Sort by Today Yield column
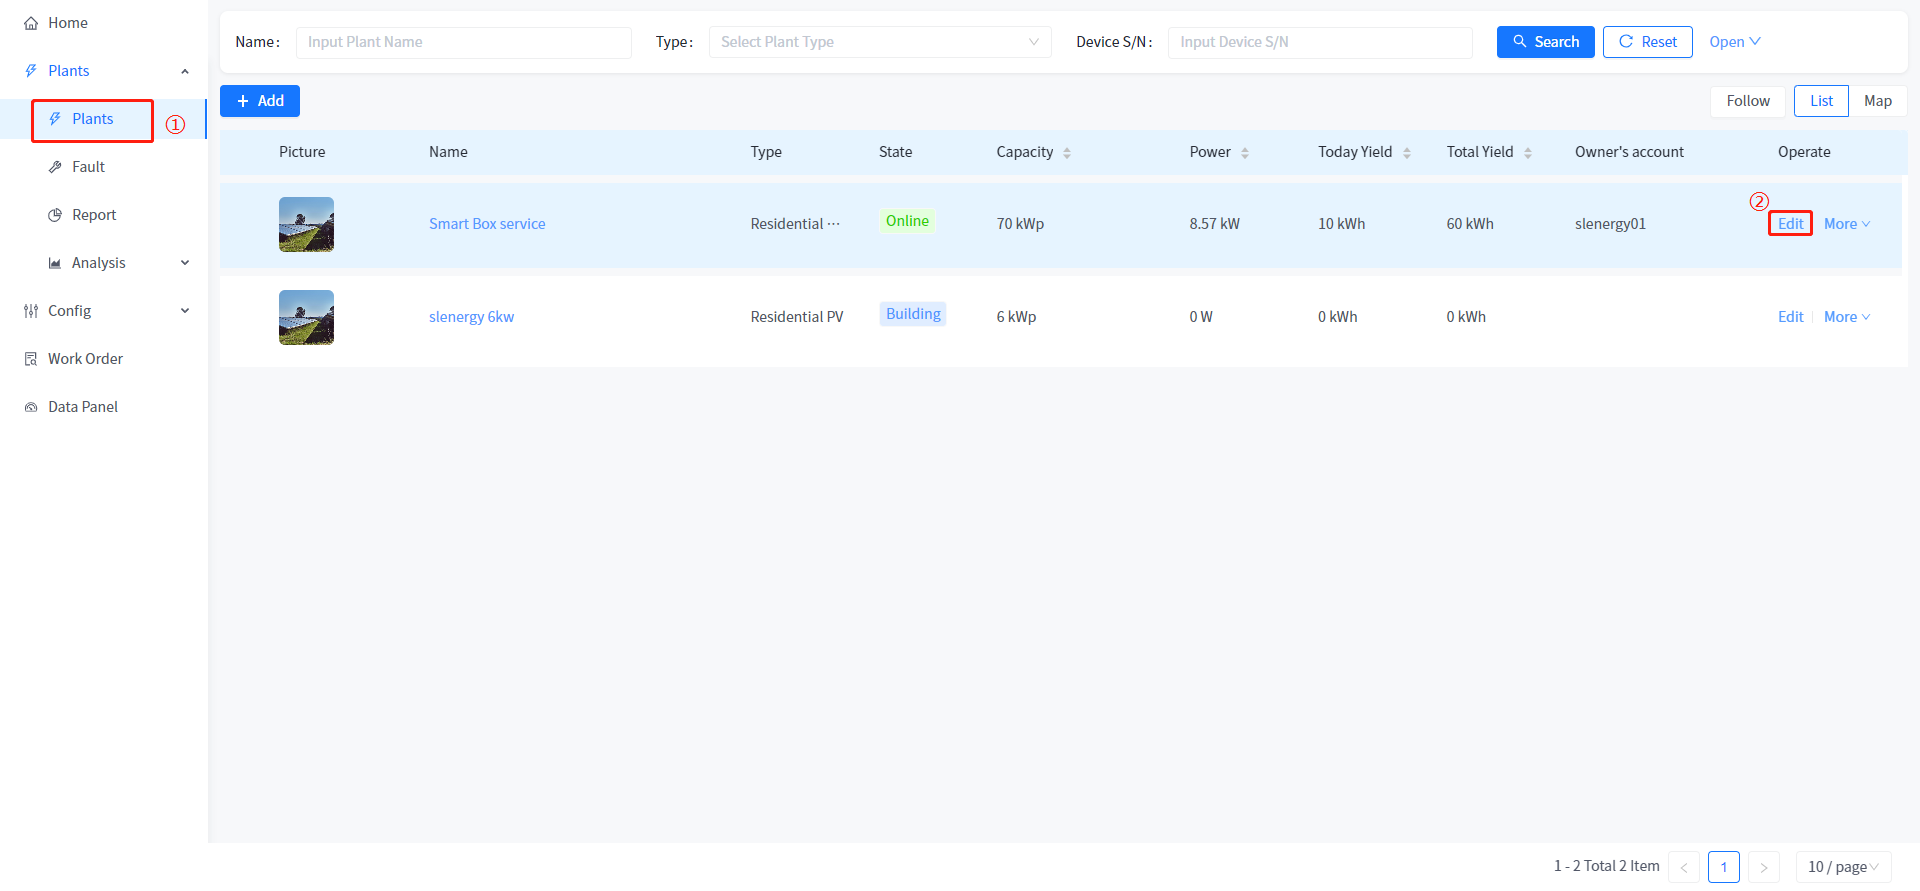The image size is (1920, 891). click(1406, 153)
